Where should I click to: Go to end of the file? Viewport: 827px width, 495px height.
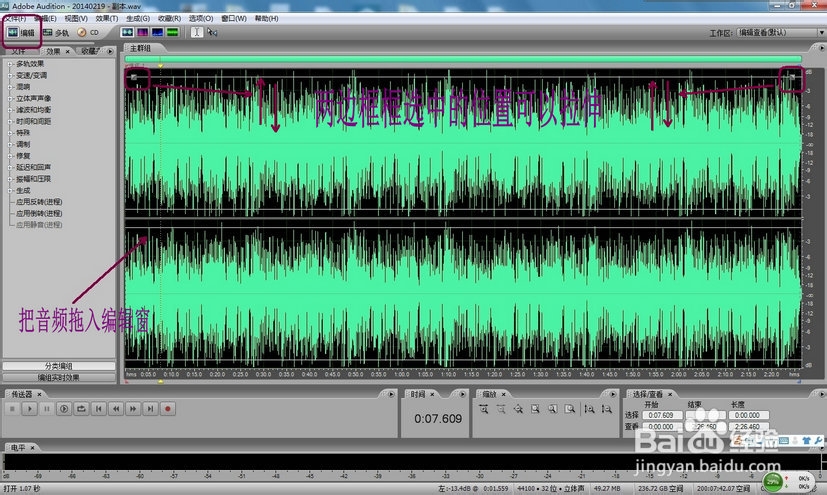tap(150, 409)
